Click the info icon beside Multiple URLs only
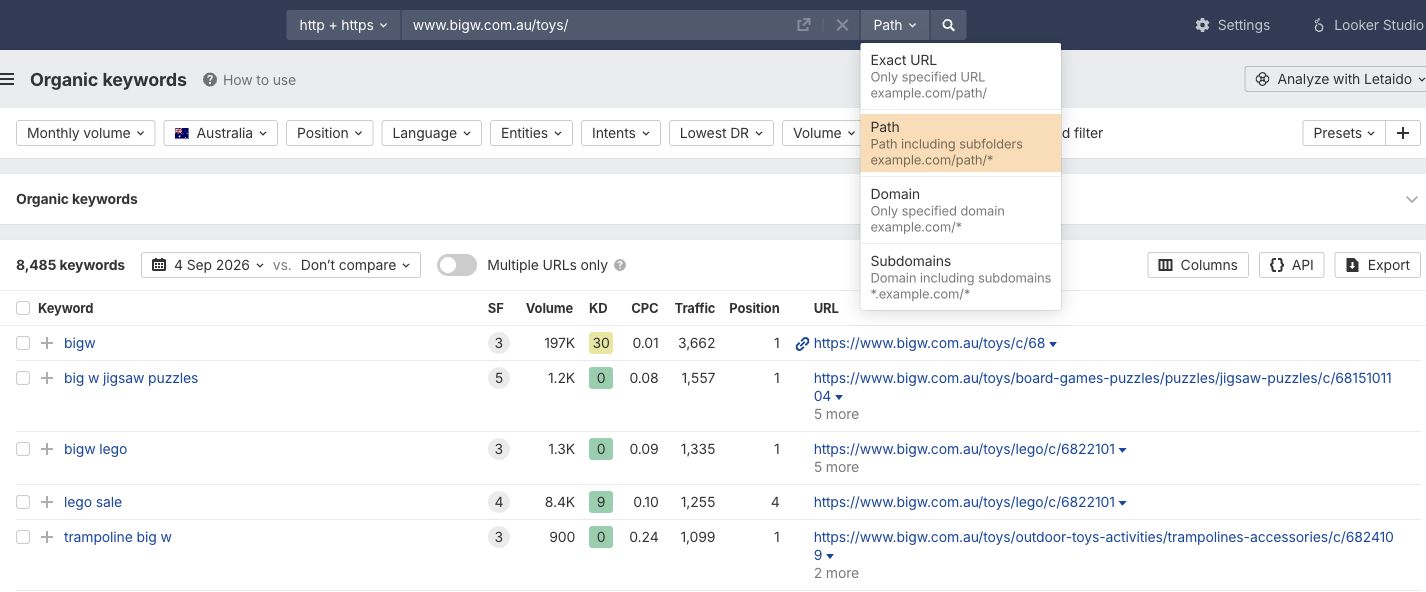1426x592 pixels. coord(620,265)
